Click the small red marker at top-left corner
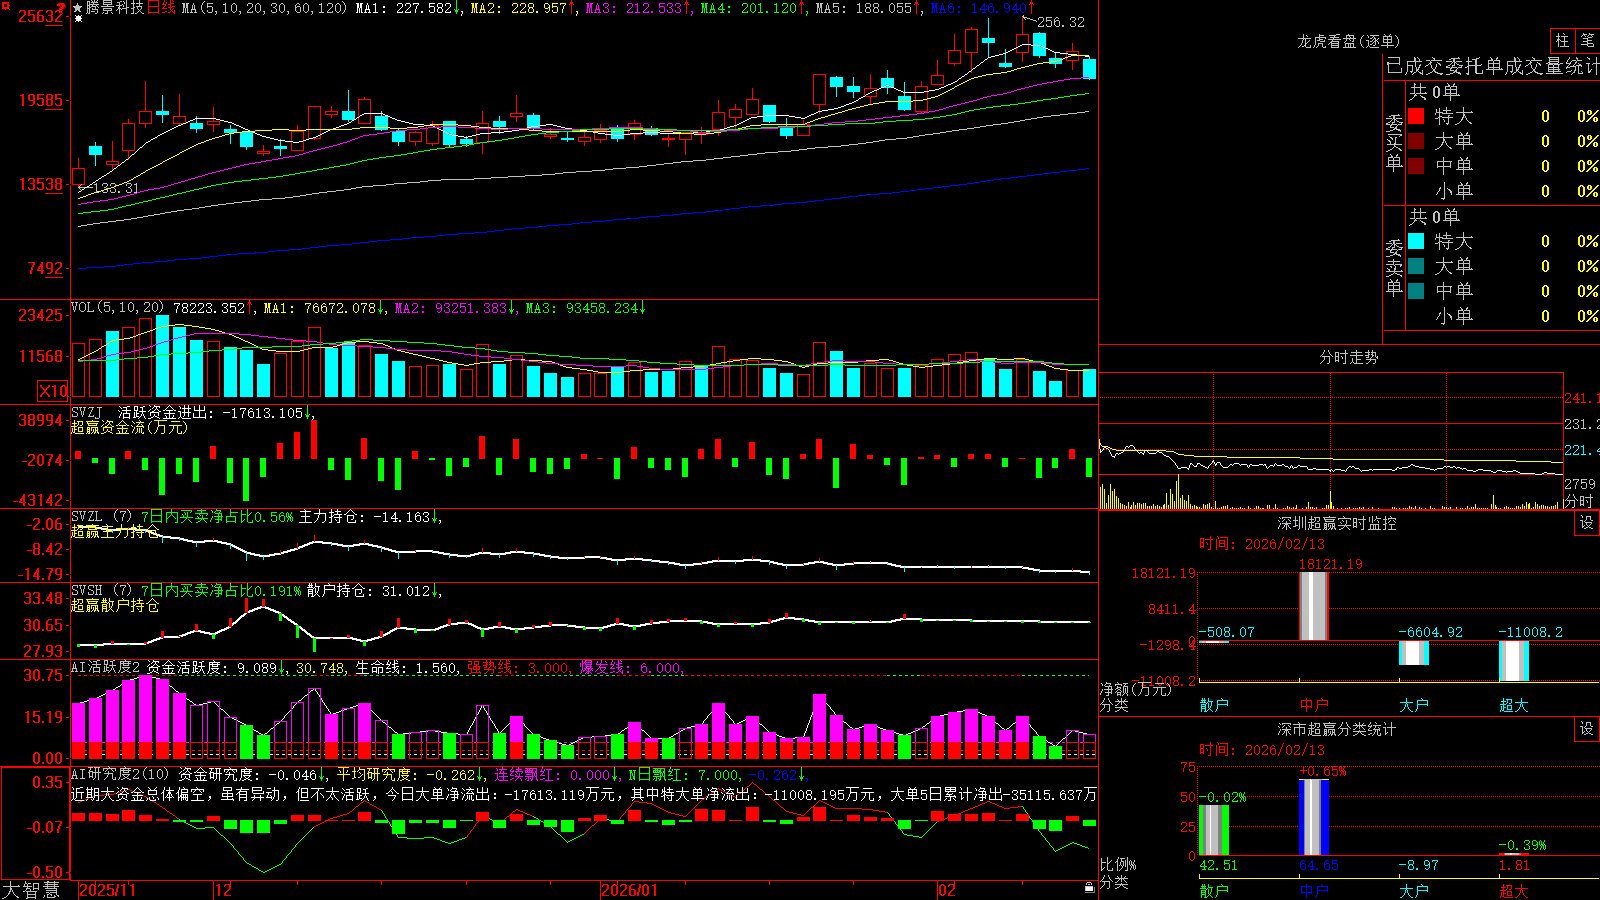The height and width of the screenshot is (900, 1600). (x=4, y=4)
